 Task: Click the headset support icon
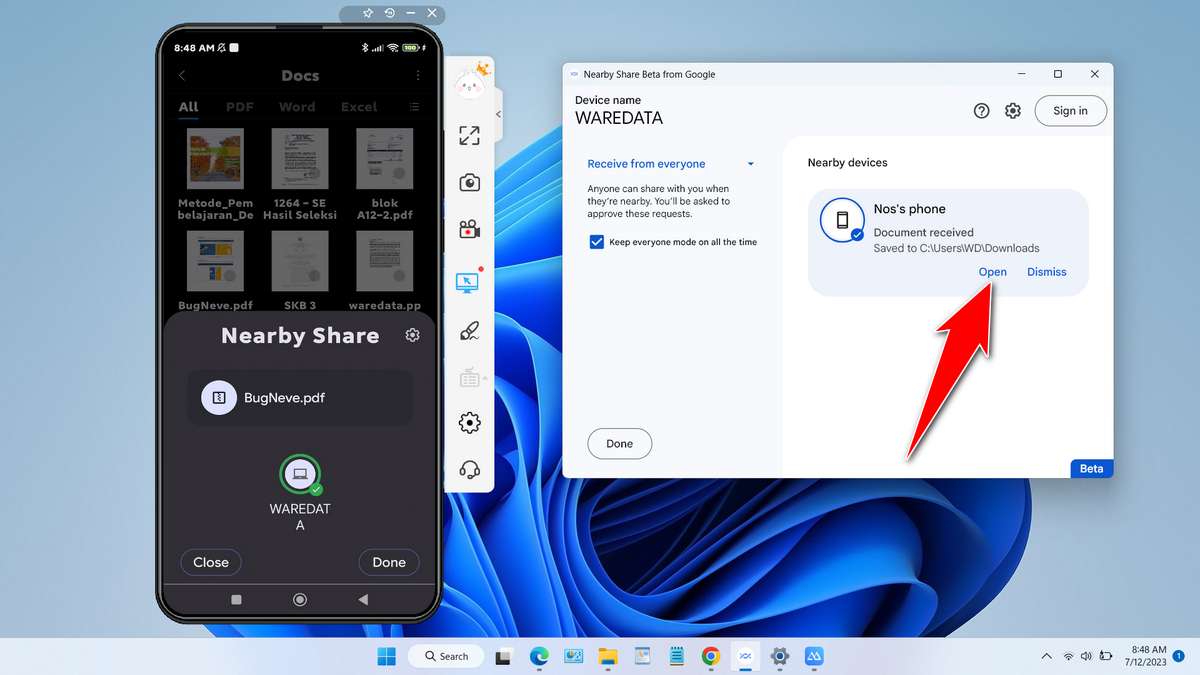coord(469,469)
